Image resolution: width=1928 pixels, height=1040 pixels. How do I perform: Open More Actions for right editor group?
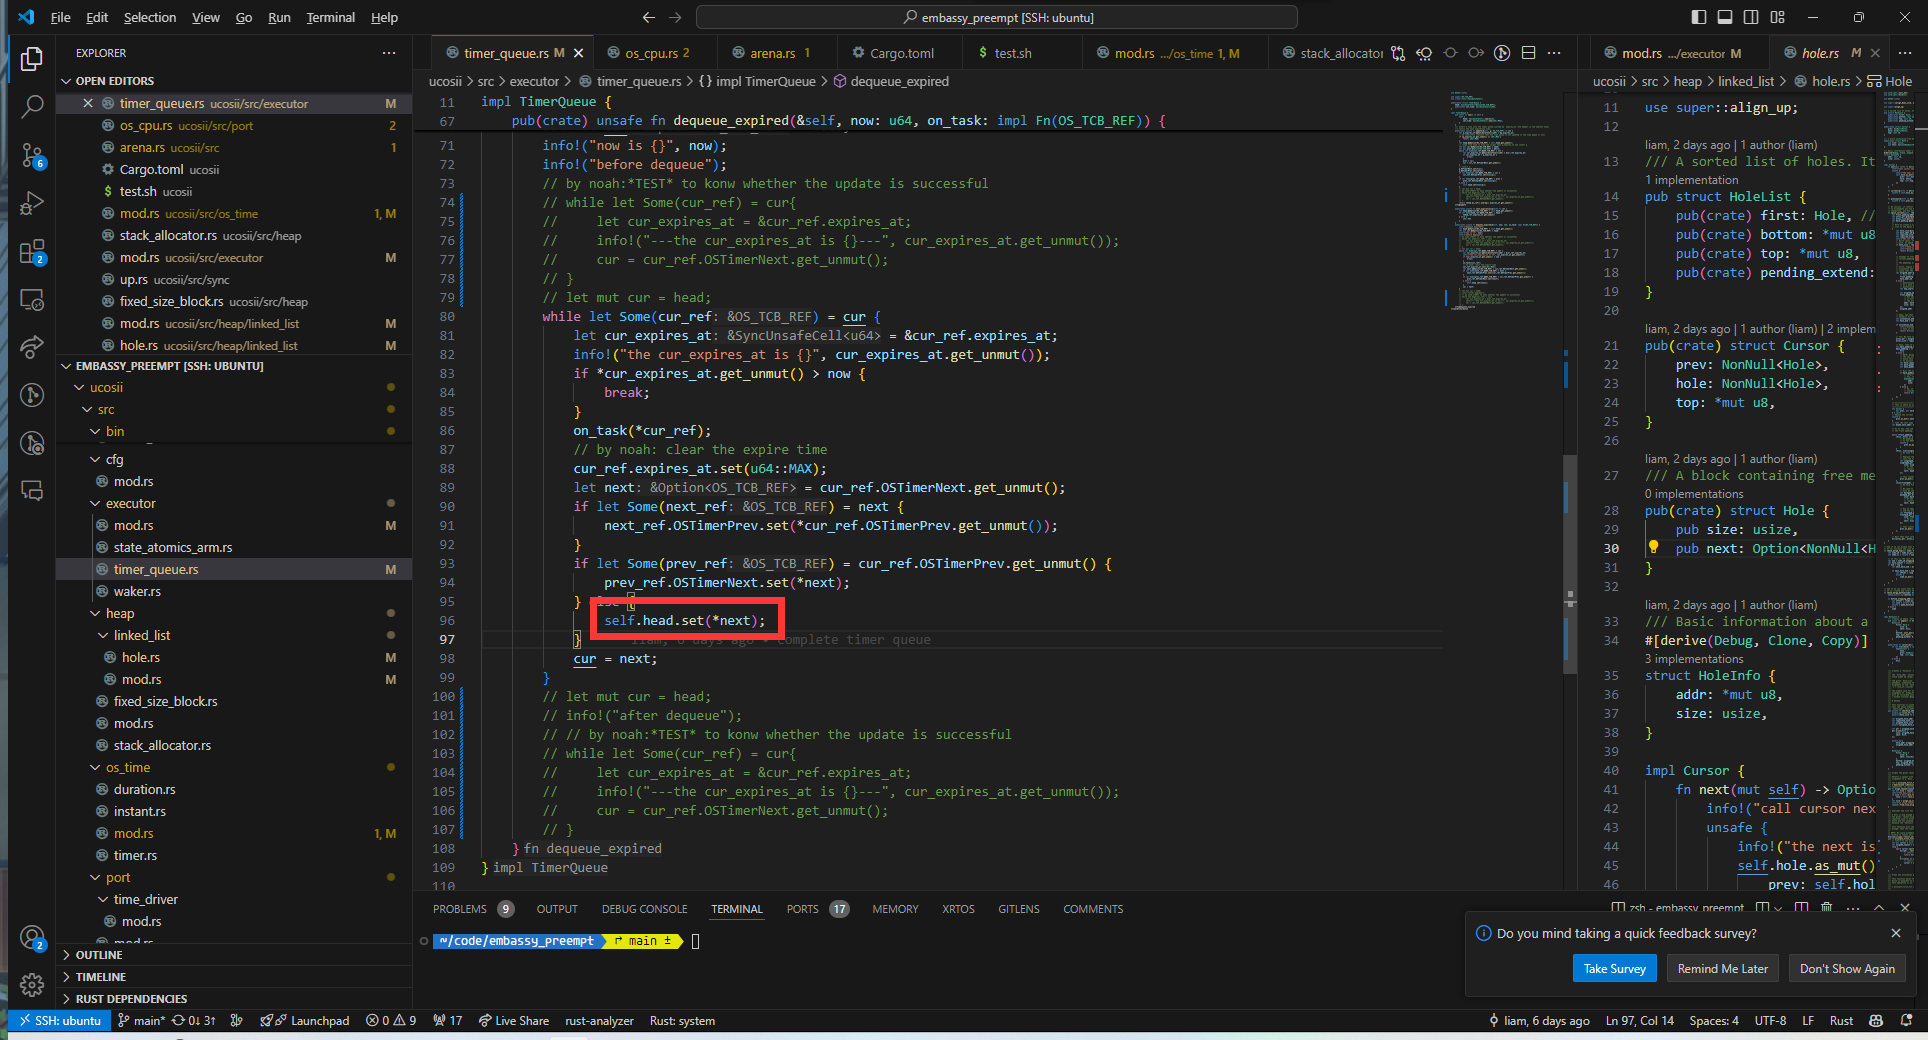point(1905,53)
